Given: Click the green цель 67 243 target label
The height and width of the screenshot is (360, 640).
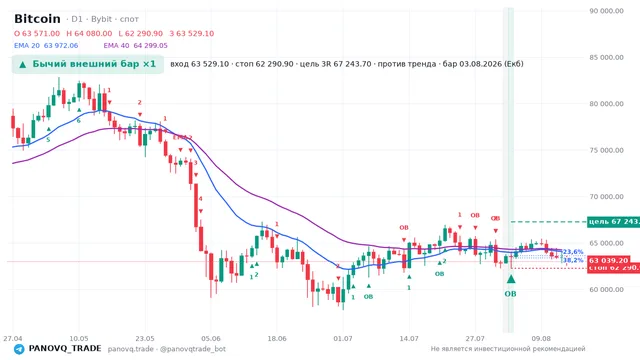Looking at the screenshot, I should pos(613,222).
